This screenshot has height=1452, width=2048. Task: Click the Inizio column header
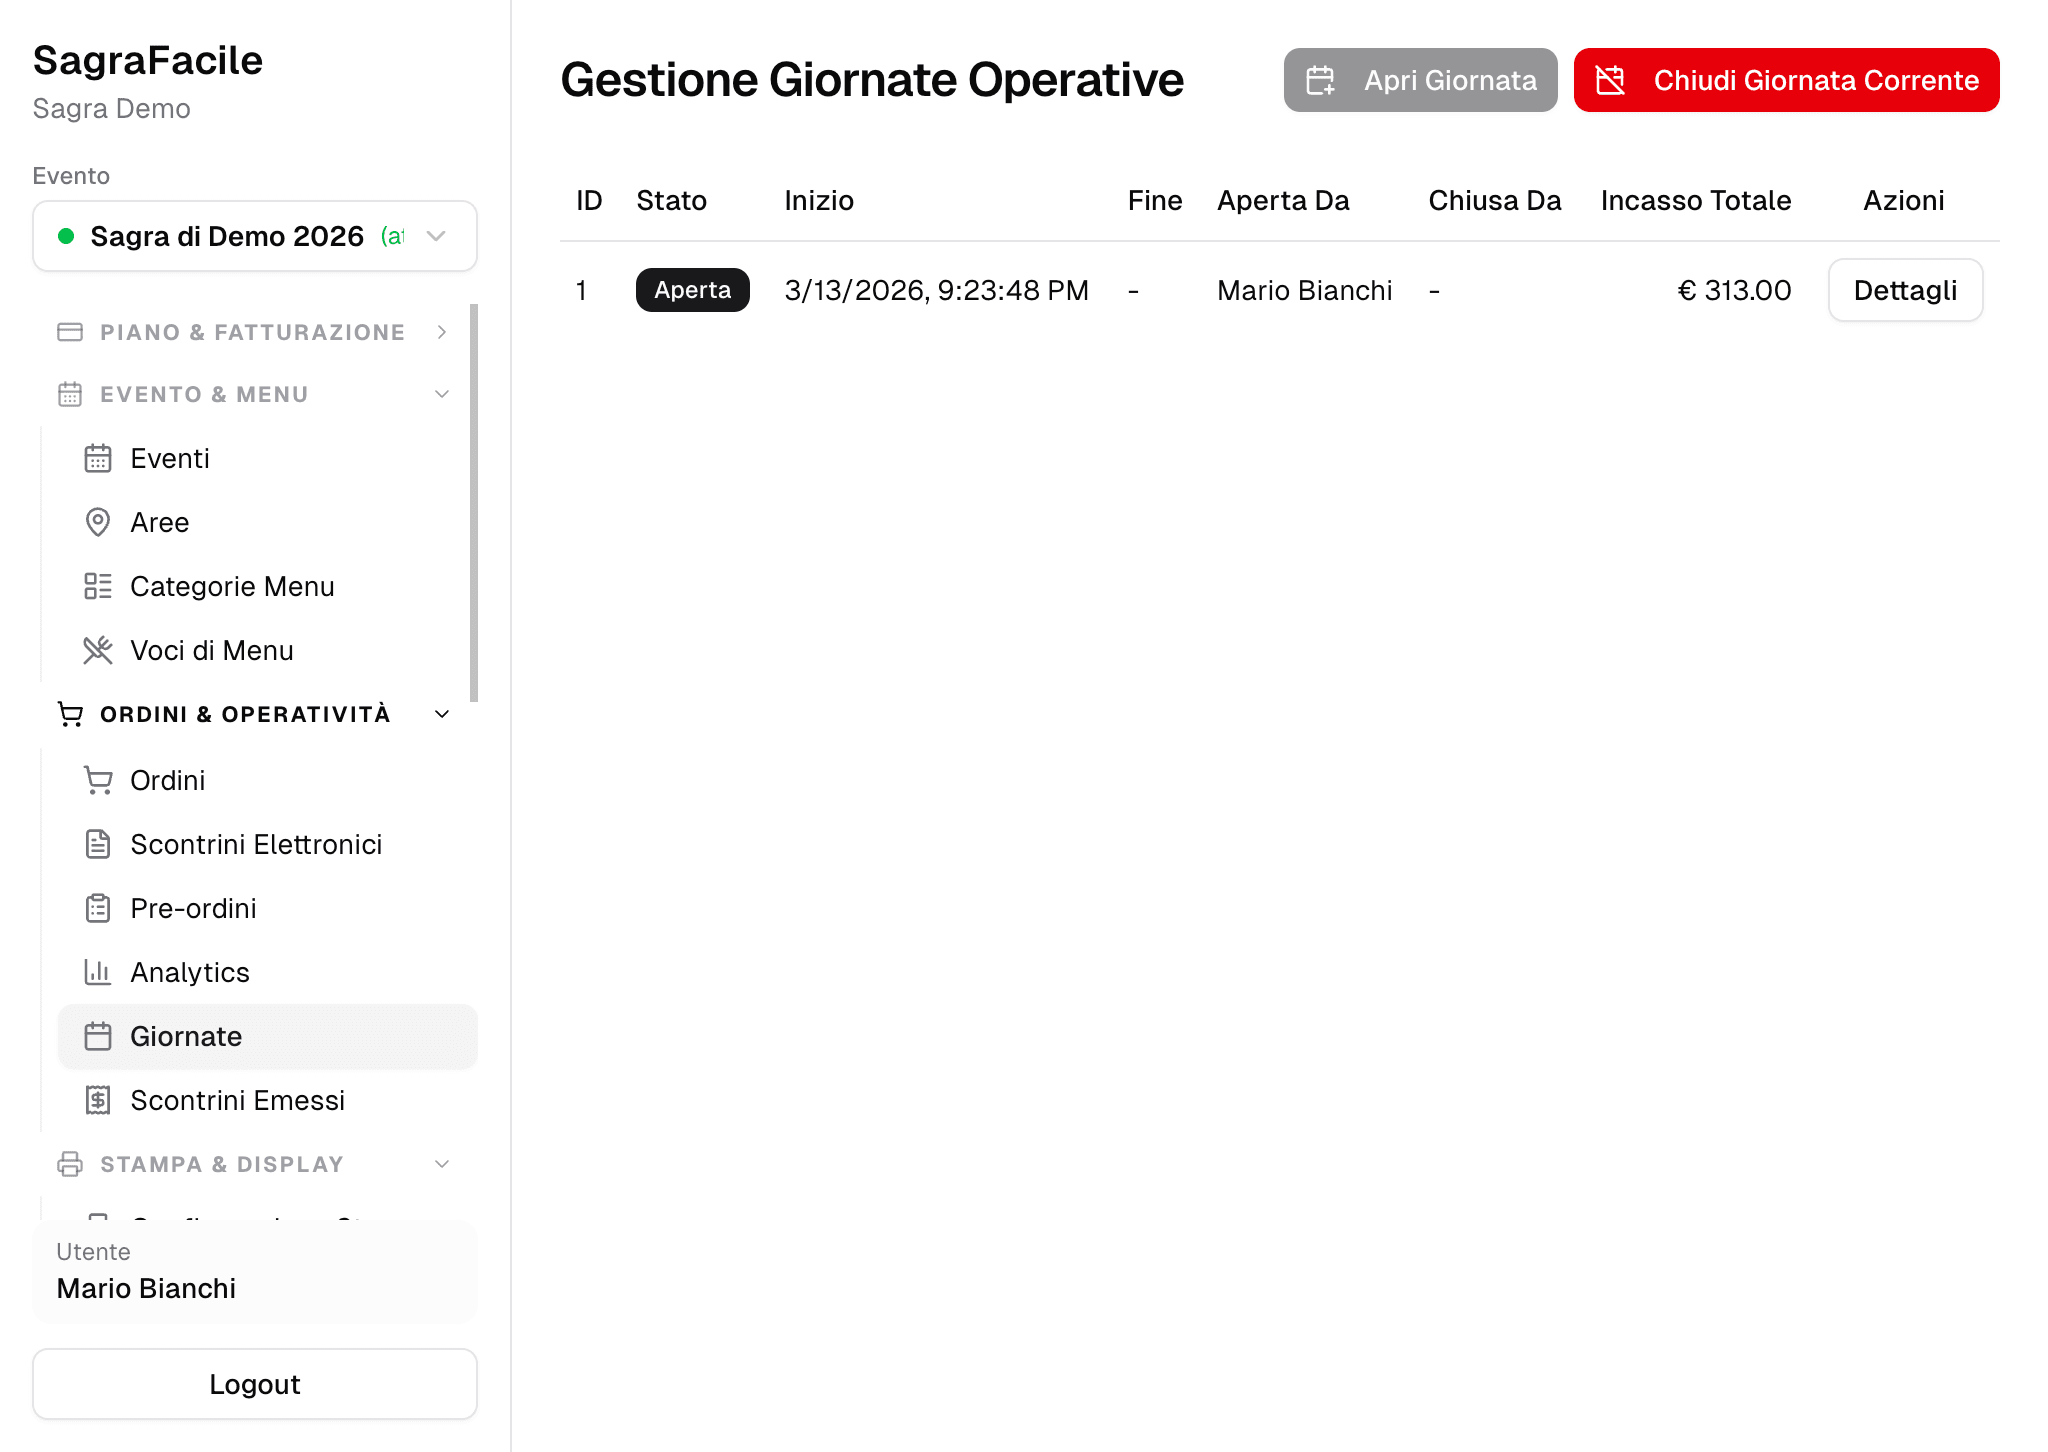[x=819, y=200]
